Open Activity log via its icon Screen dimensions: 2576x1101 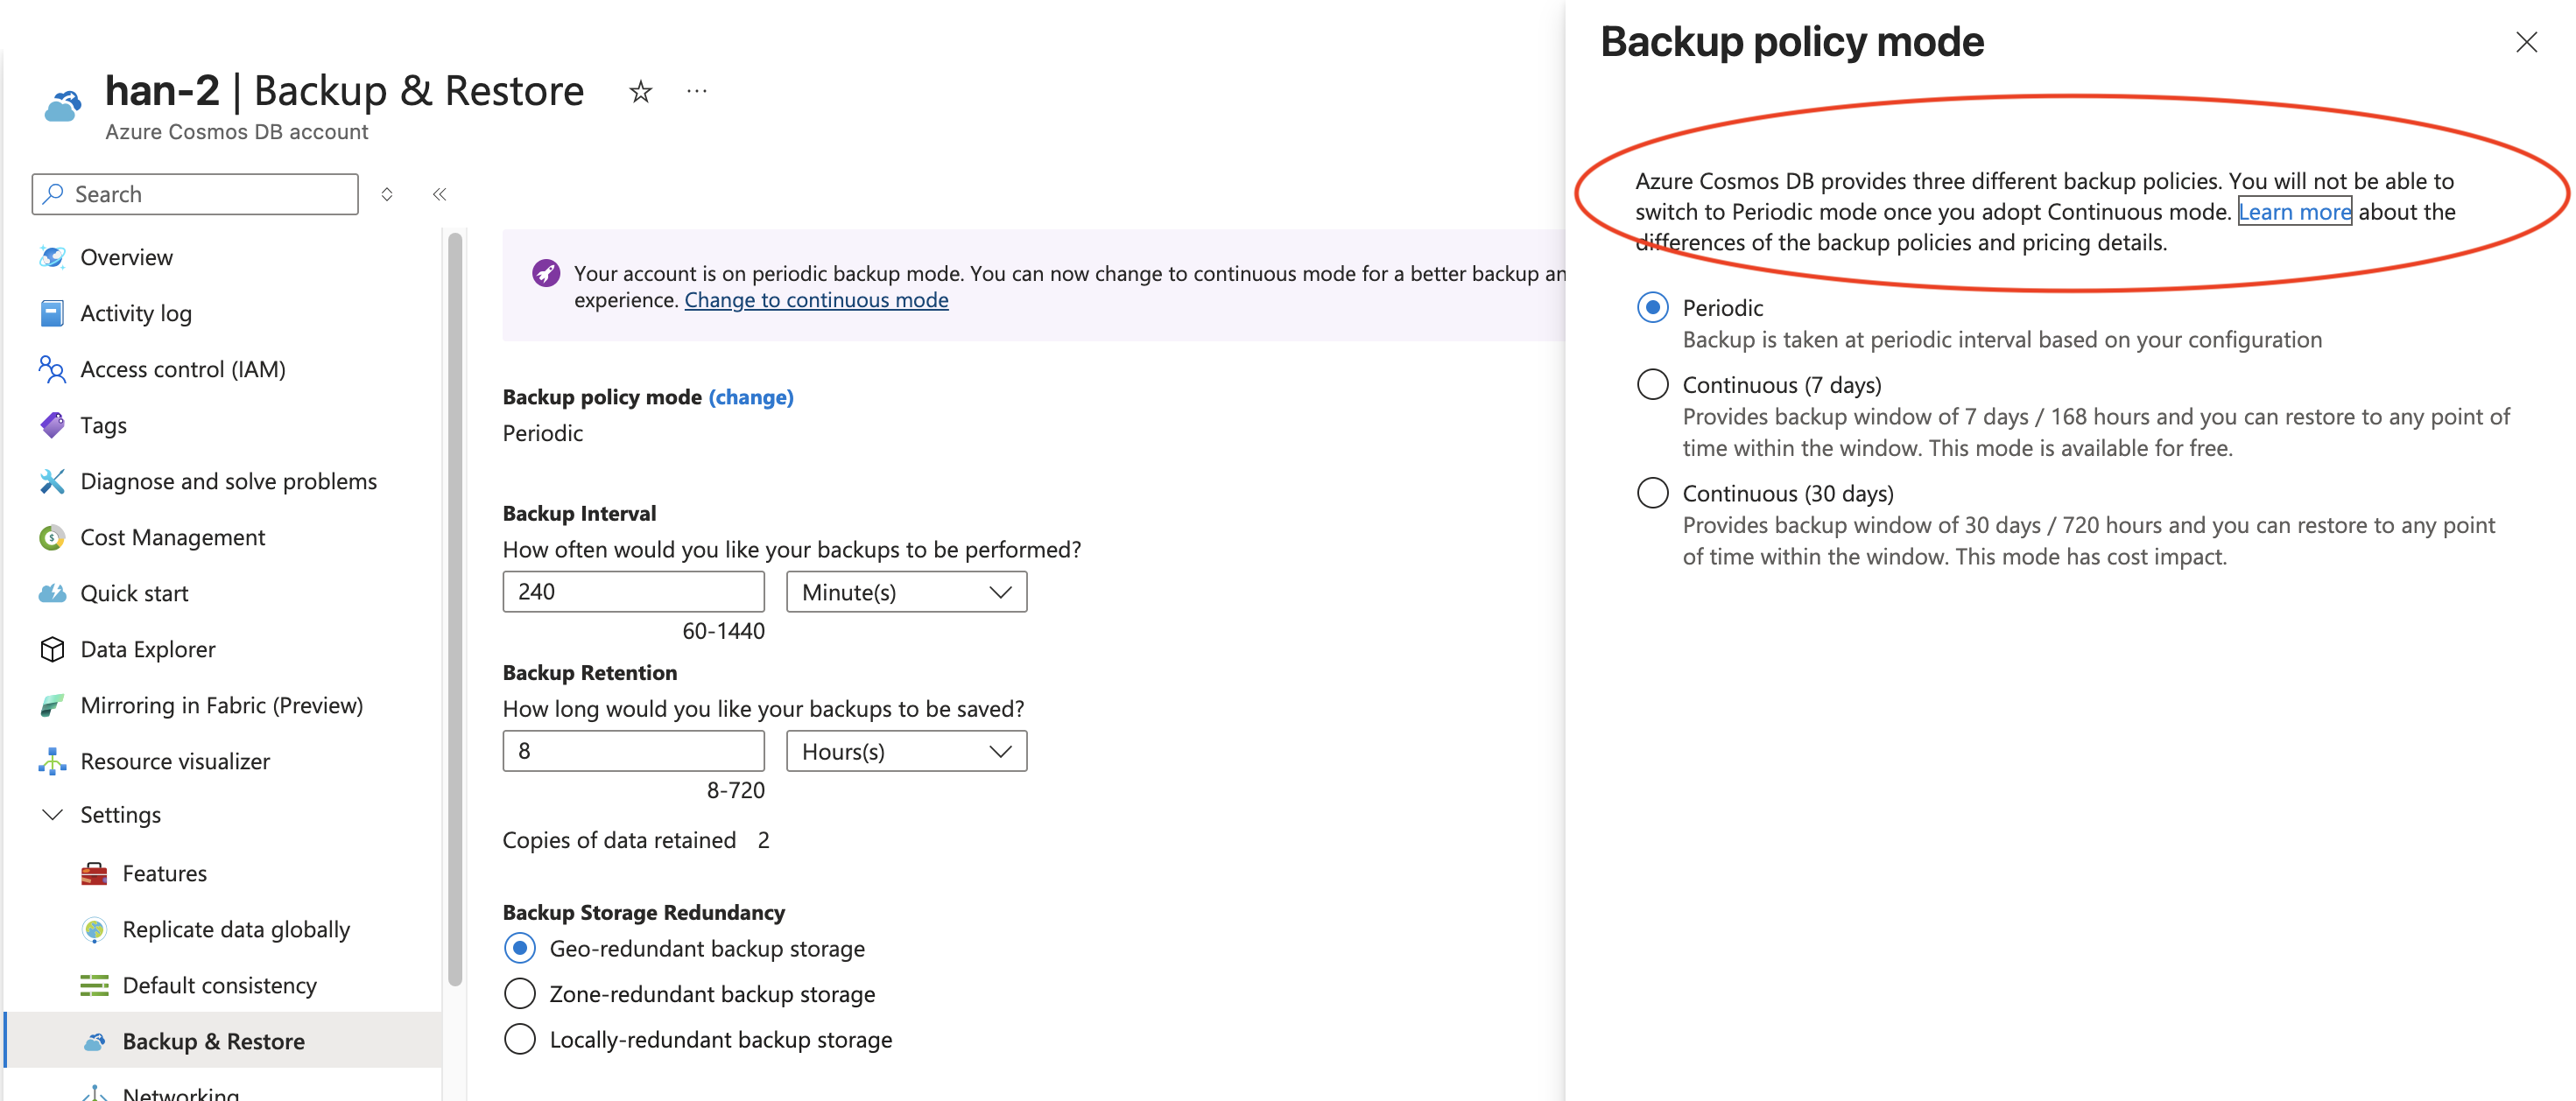pos(53,312)
